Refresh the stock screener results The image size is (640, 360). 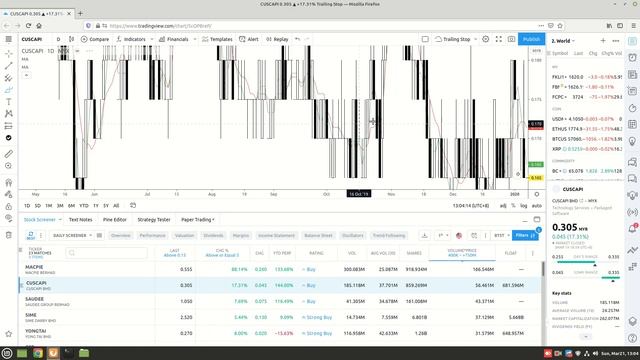31,235
